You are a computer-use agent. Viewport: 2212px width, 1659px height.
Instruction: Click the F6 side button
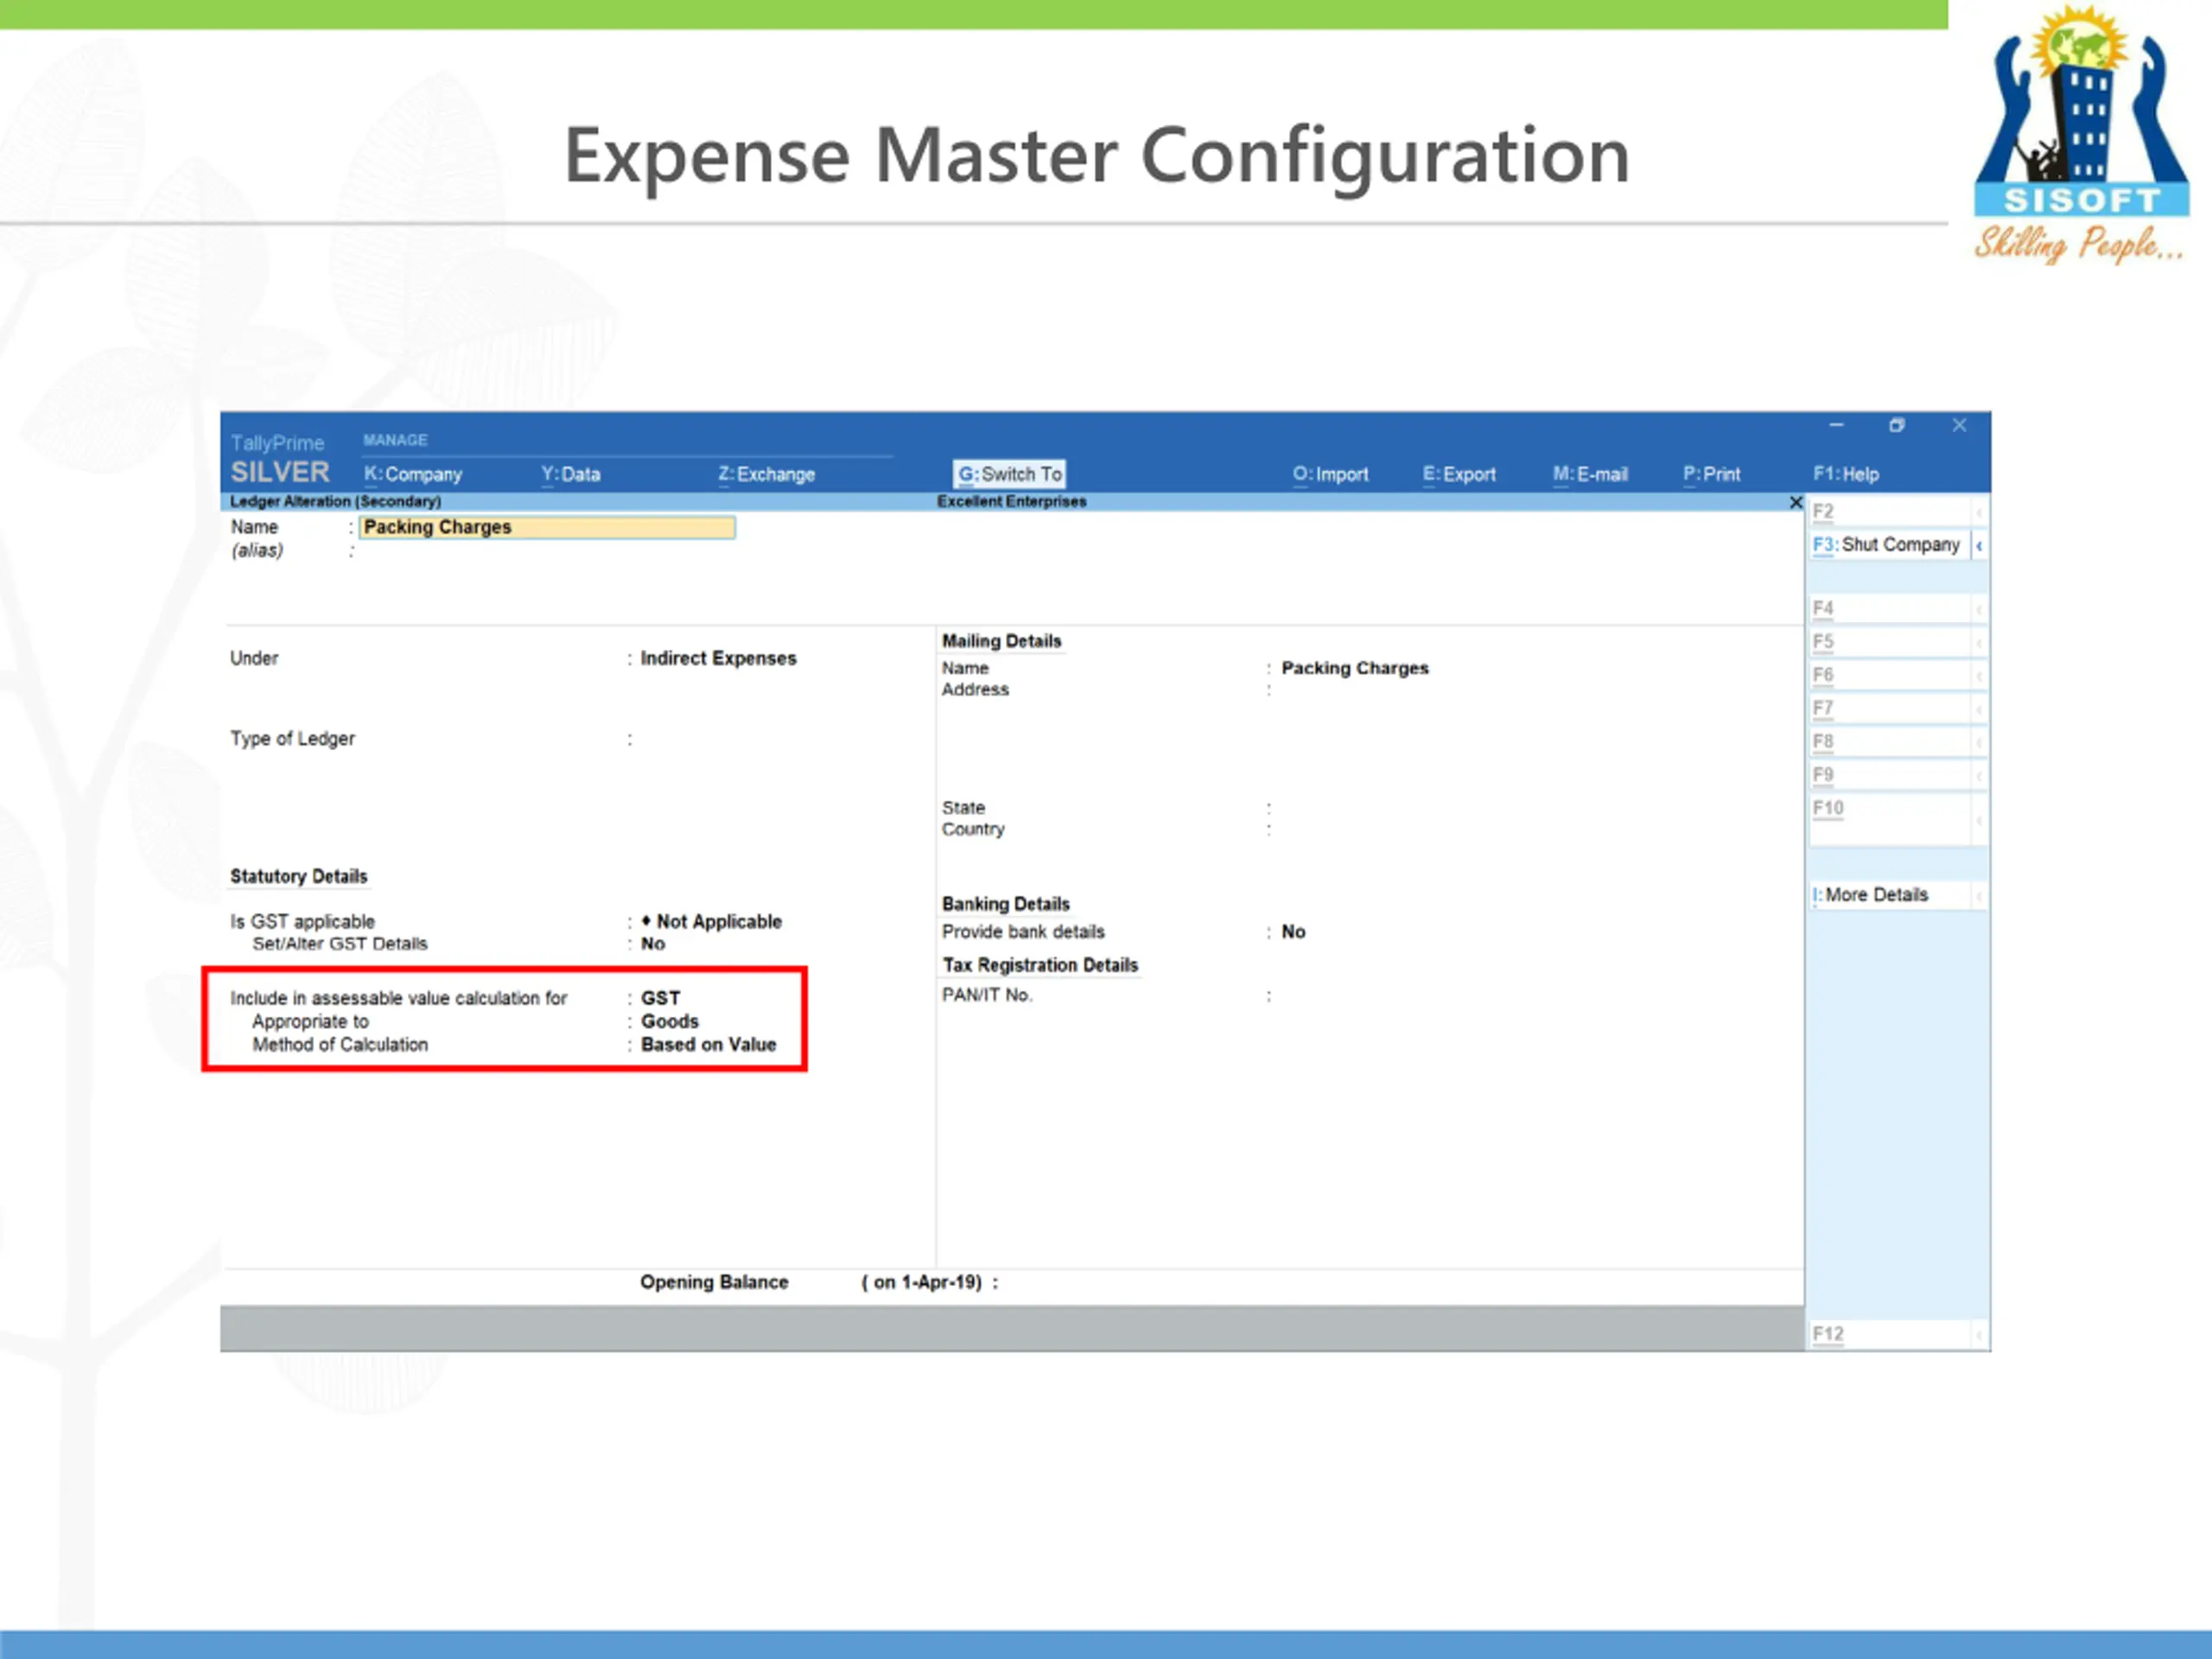tap(1888, 675)
